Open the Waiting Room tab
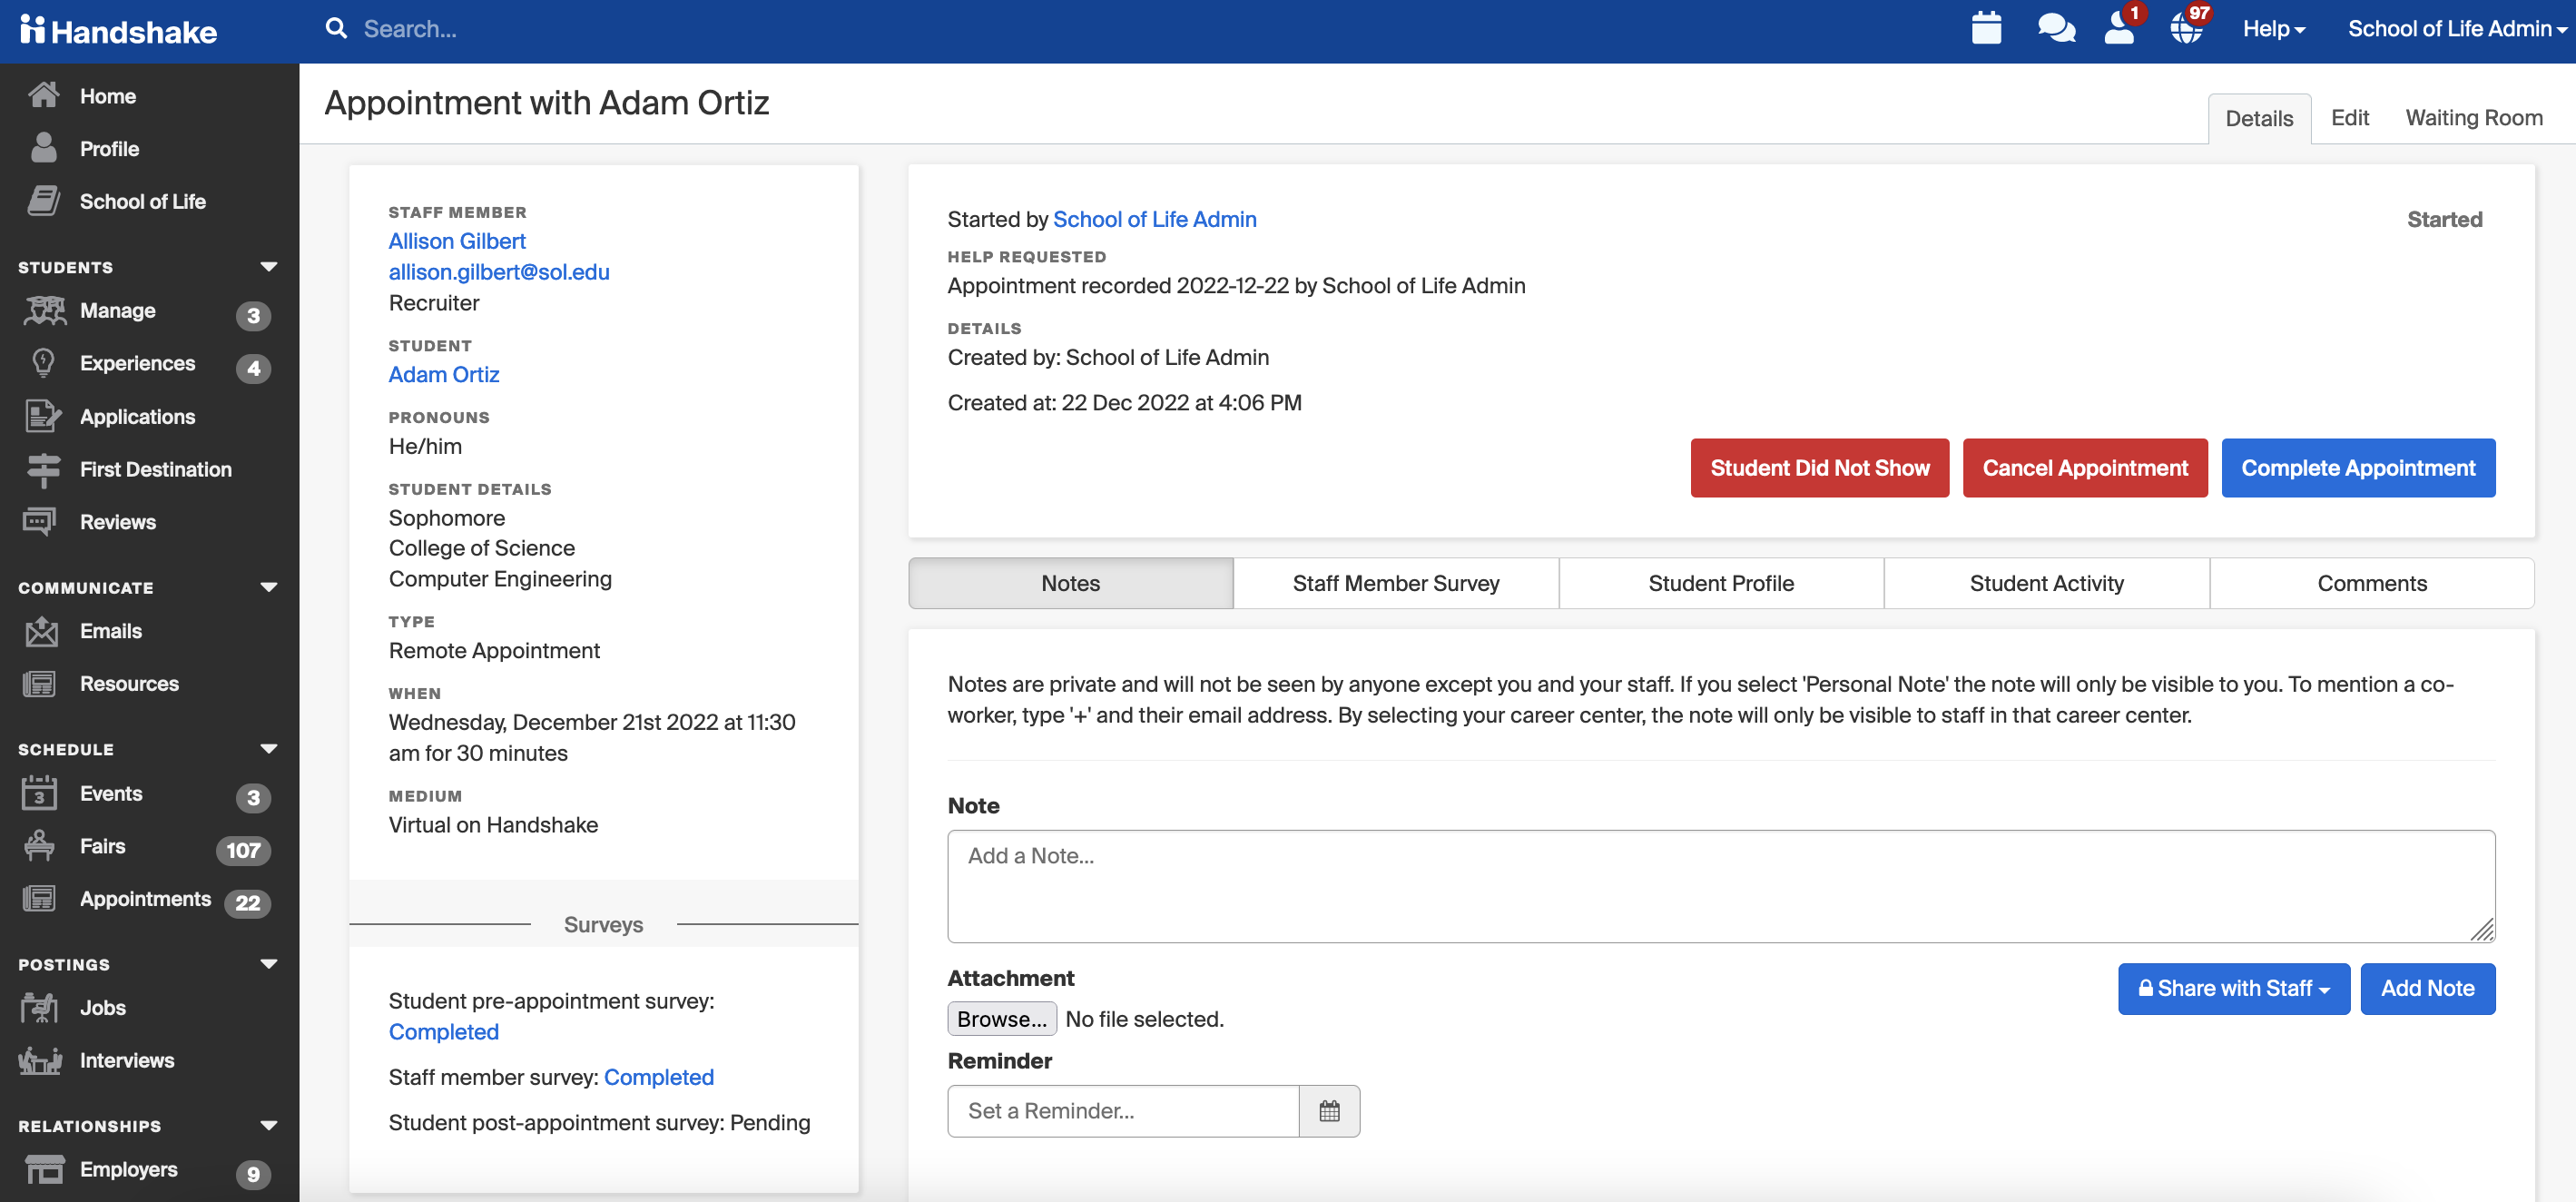 2473,118
